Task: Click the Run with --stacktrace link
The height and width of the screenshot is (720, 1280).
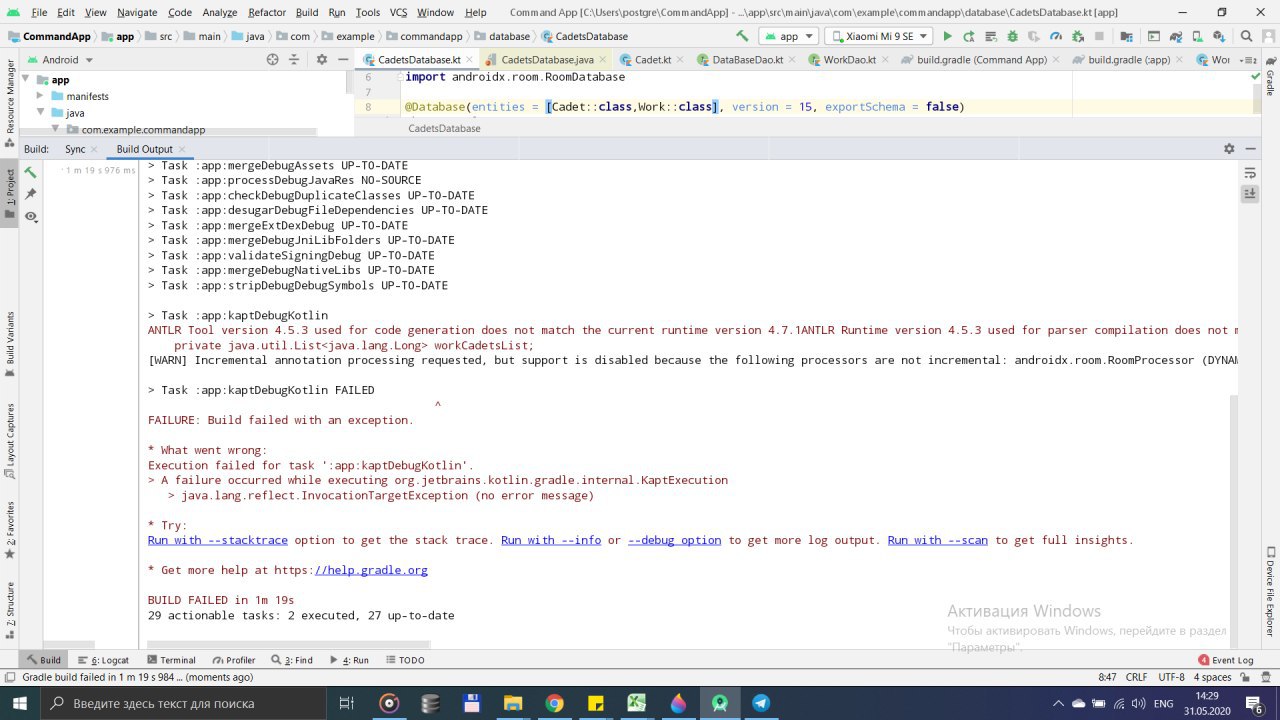Action: pos(217,540)
